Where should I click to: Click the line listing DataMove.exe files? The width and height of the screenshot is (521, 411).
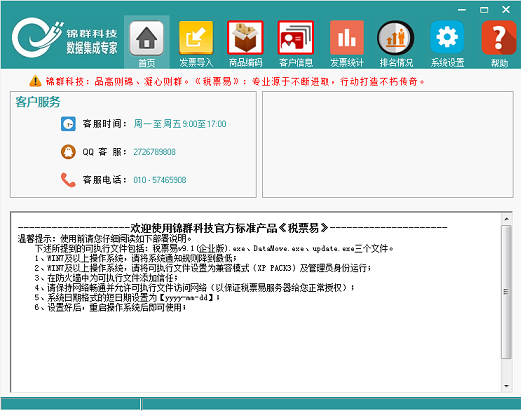pos(214,249)
